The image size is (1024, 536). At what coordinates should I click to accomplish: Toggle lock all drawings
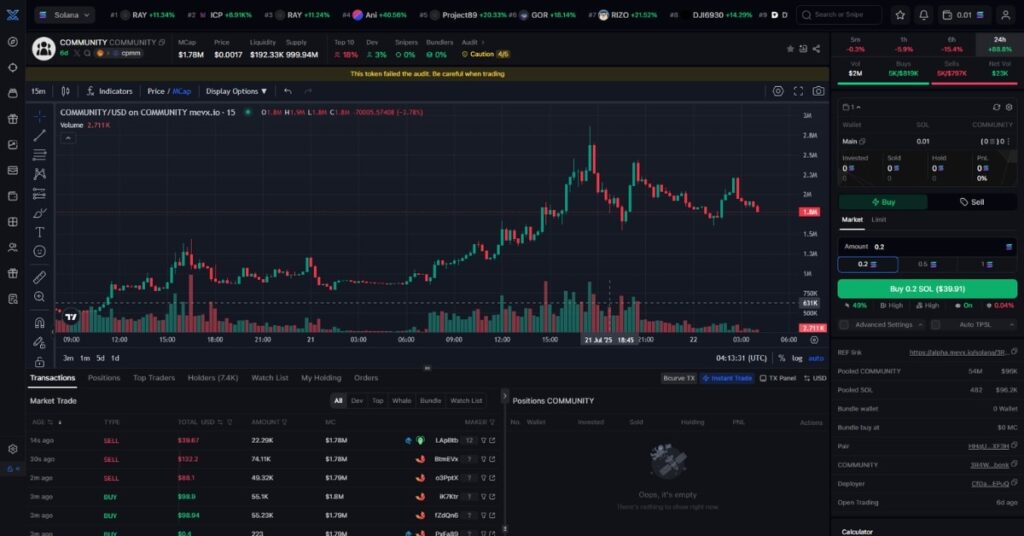[40, 362]
